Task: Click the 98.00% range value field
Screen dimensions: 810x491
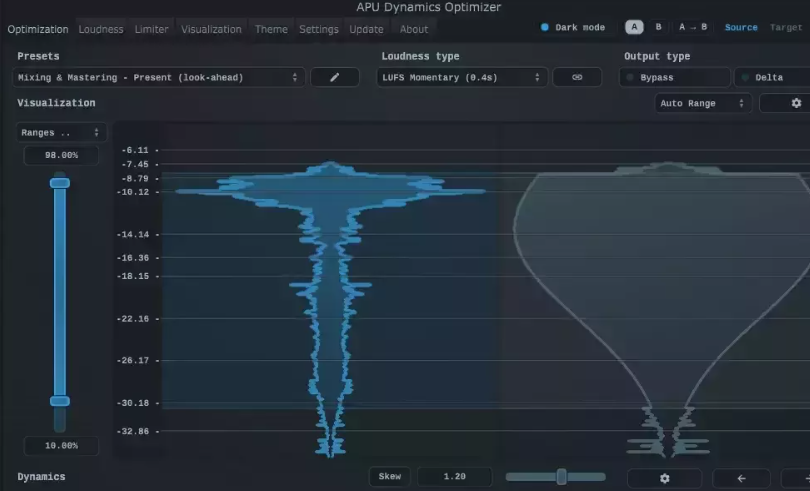Action: [61, 155]
